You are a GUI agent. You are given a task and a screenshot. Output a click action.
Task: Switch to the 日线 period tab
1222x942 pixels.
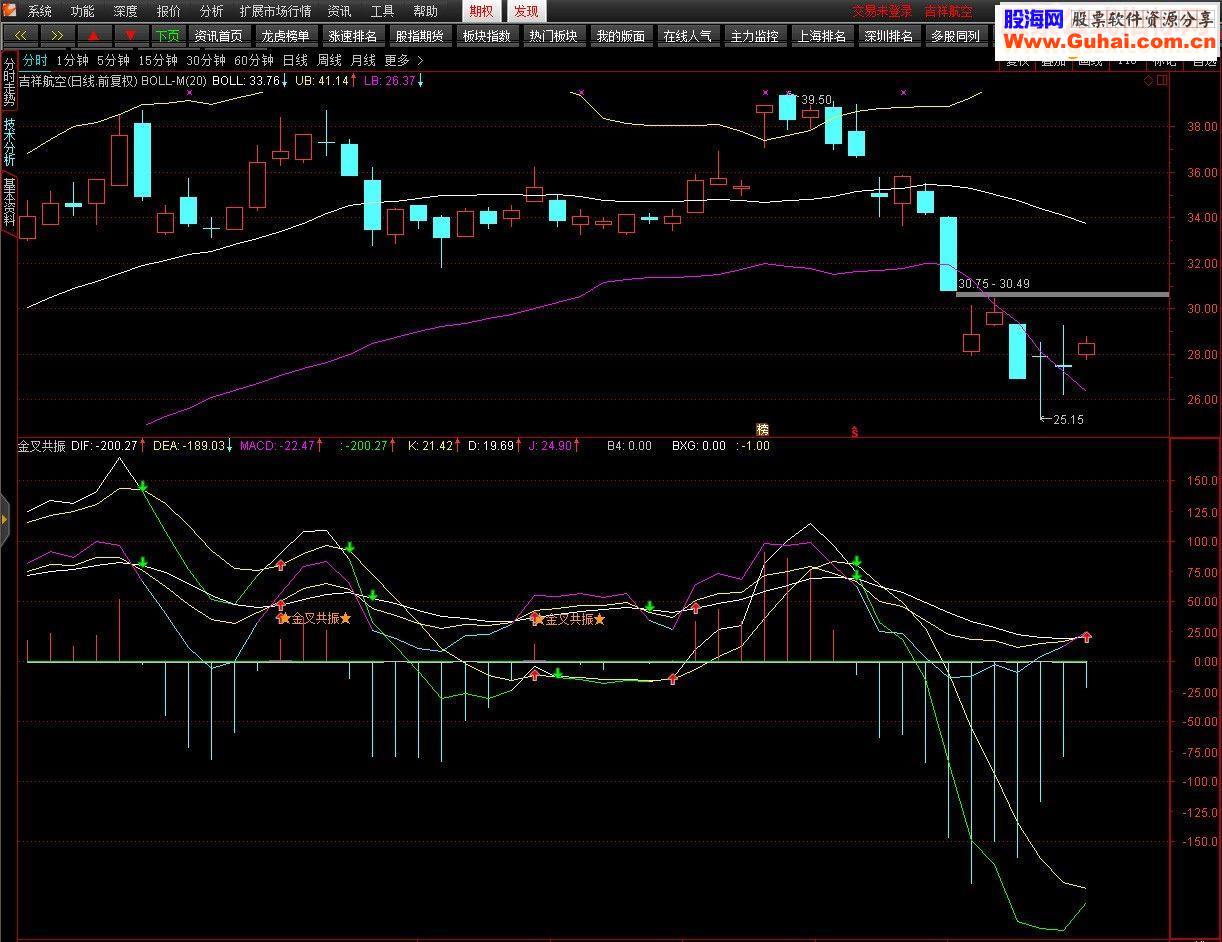pos(295,60)
